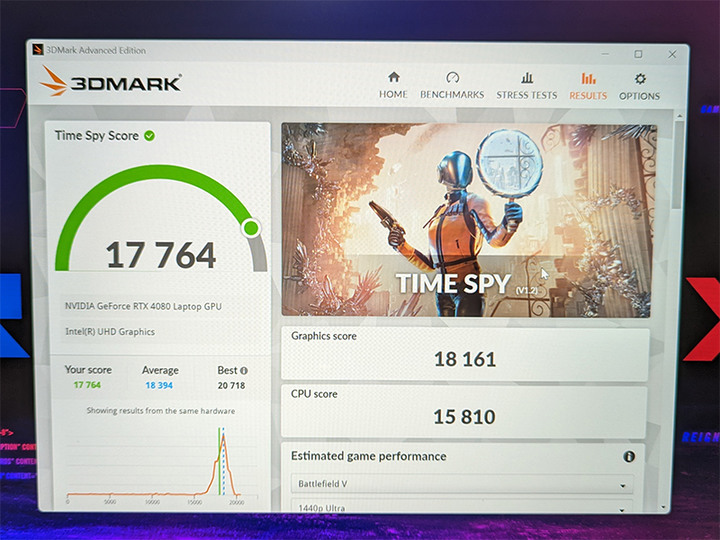Switch to the HOME label

coord(393,94)
